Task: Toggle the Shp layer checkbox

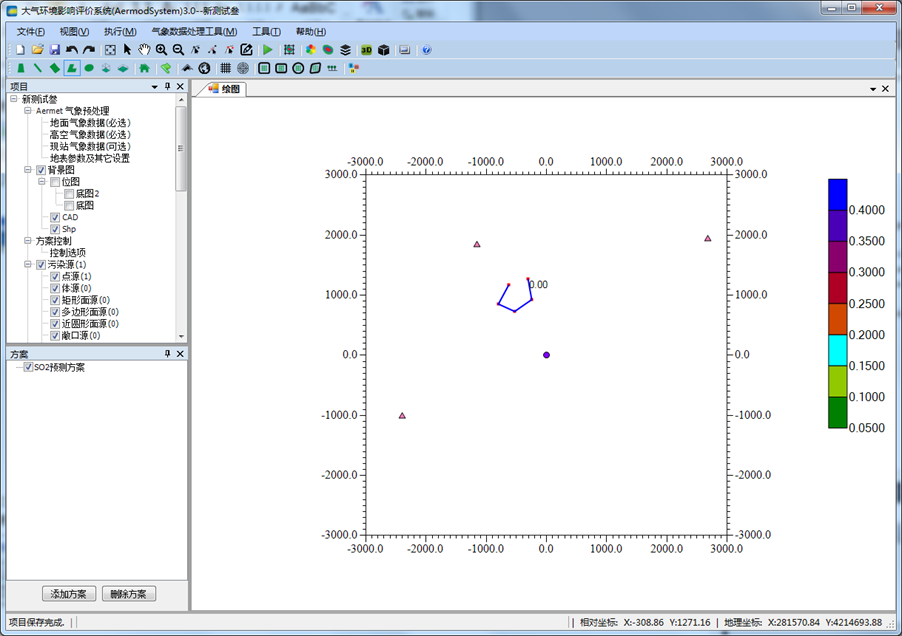Action: tap(55, 229)
